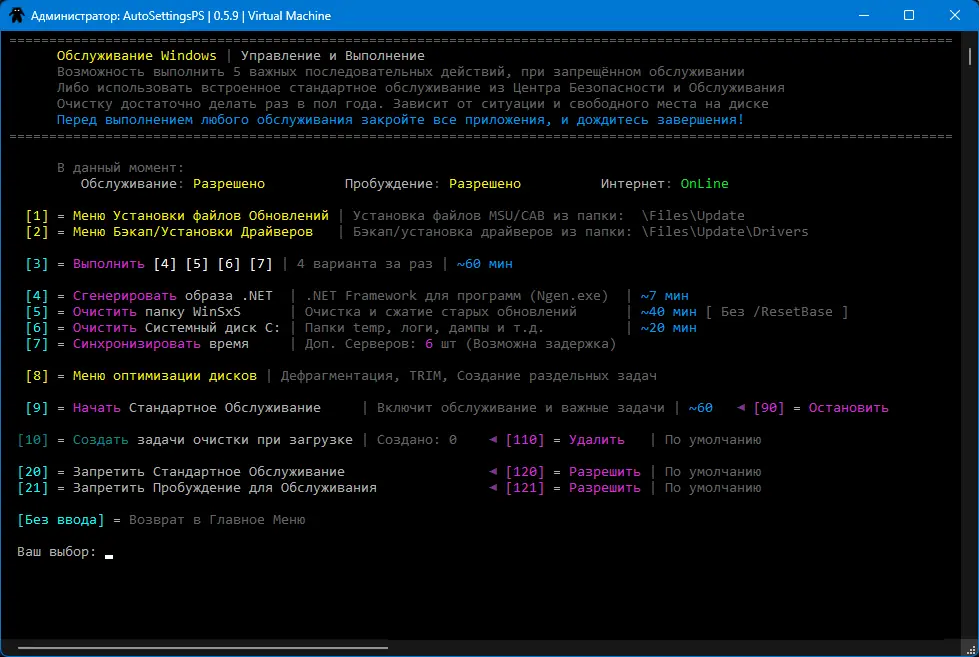Viewport: 979px width, 657px height.
Task: Minimize the AutoSettingsPS window
Action: tap(863, 16)
